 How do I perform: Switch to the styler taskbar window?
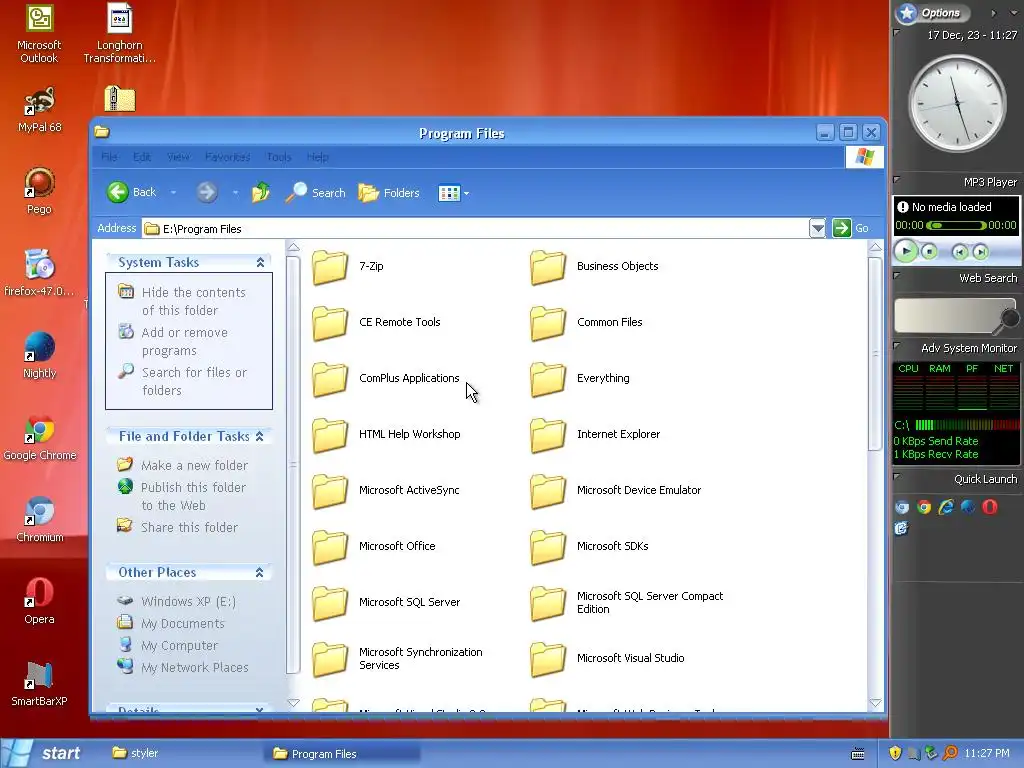click(x=135, y=753)
